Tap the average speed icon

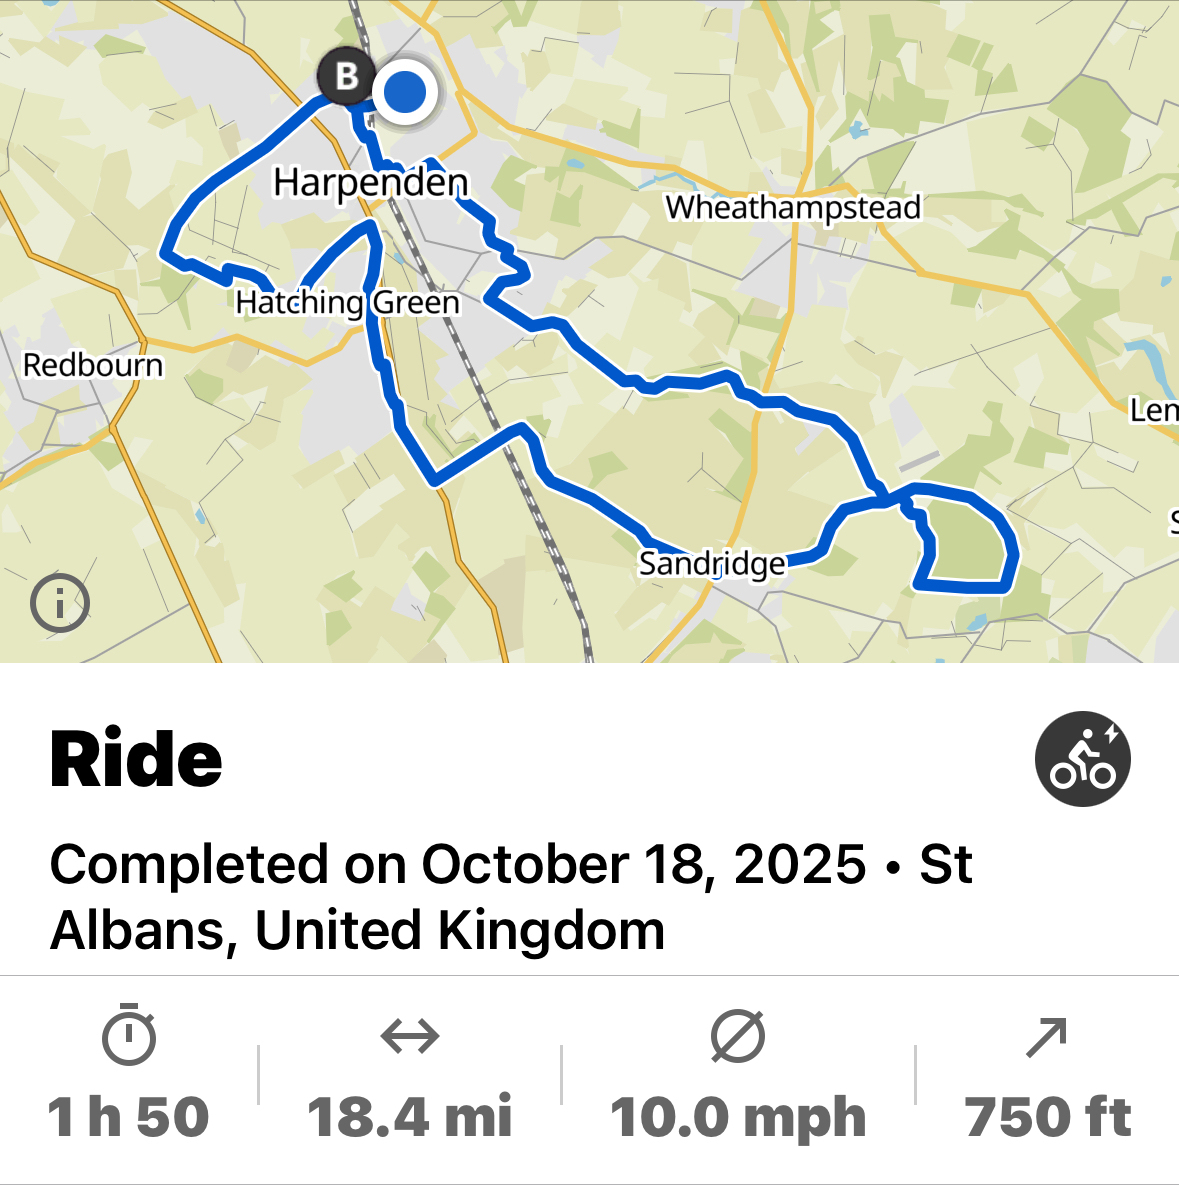tap(738, 1036)
